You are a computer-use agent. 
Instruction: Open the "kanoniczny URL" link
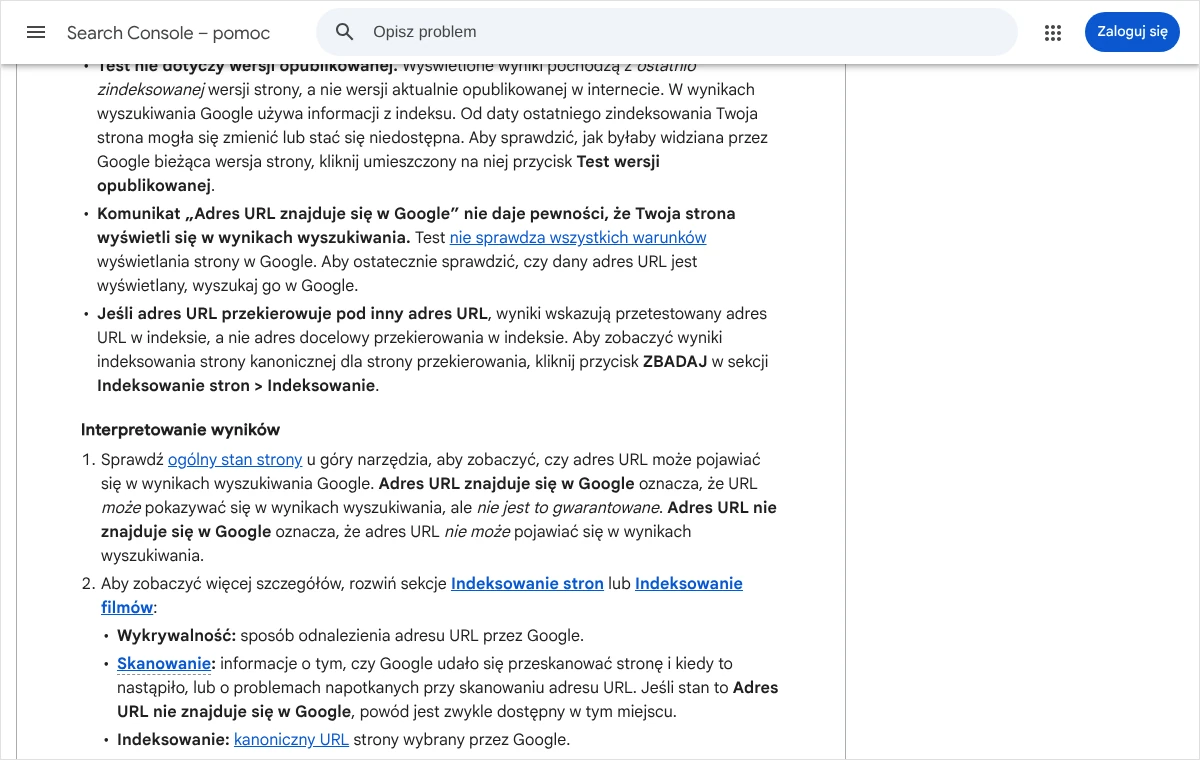pyautogui.click(x=291, y=740)
